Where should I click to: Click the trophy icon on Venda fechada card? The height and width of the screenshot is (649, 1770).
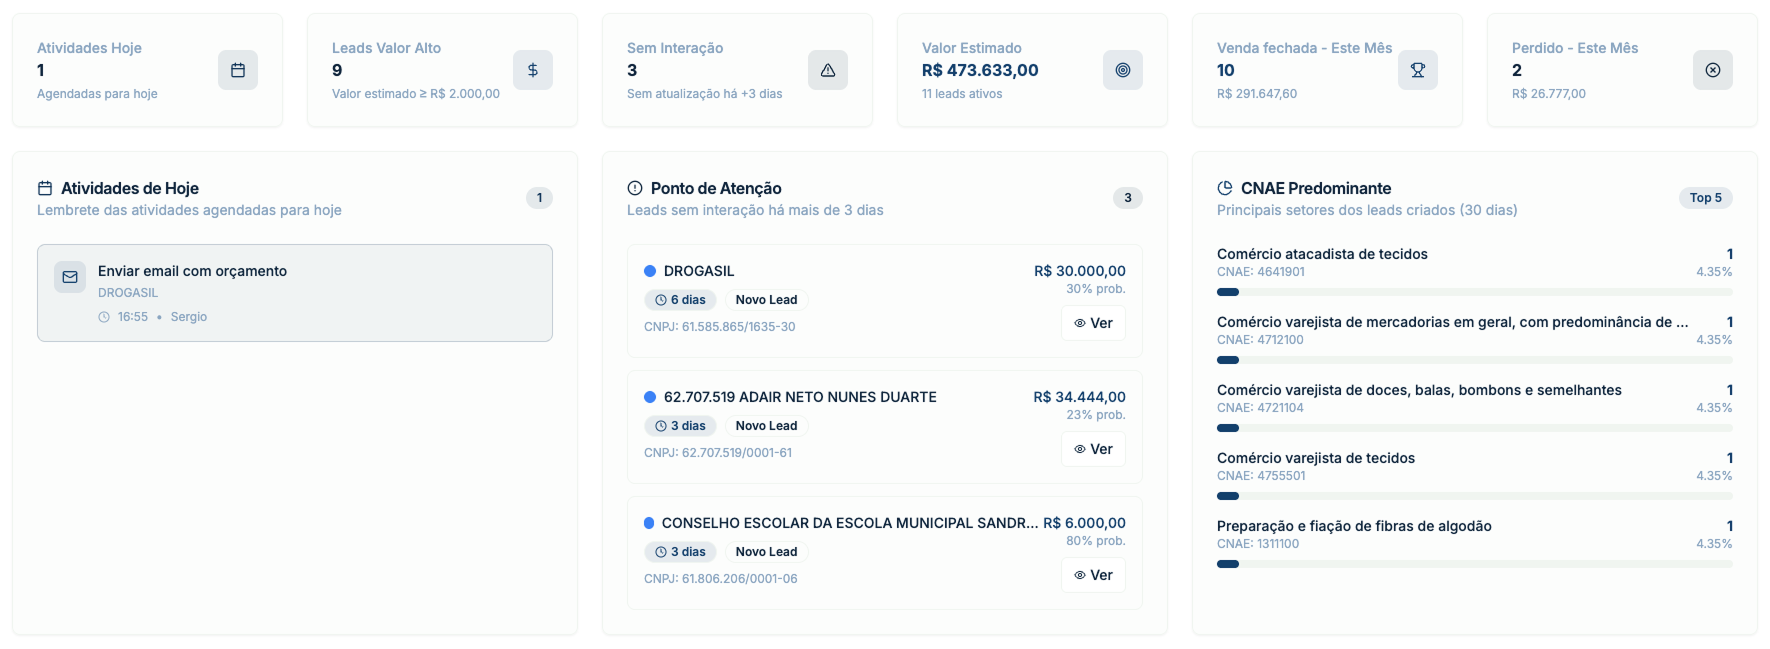(1417, 70)
